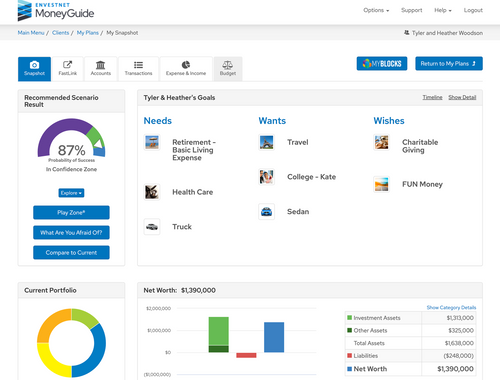
Task: Click What Are You Afraid Of button
Action: (x=71, y=233)
